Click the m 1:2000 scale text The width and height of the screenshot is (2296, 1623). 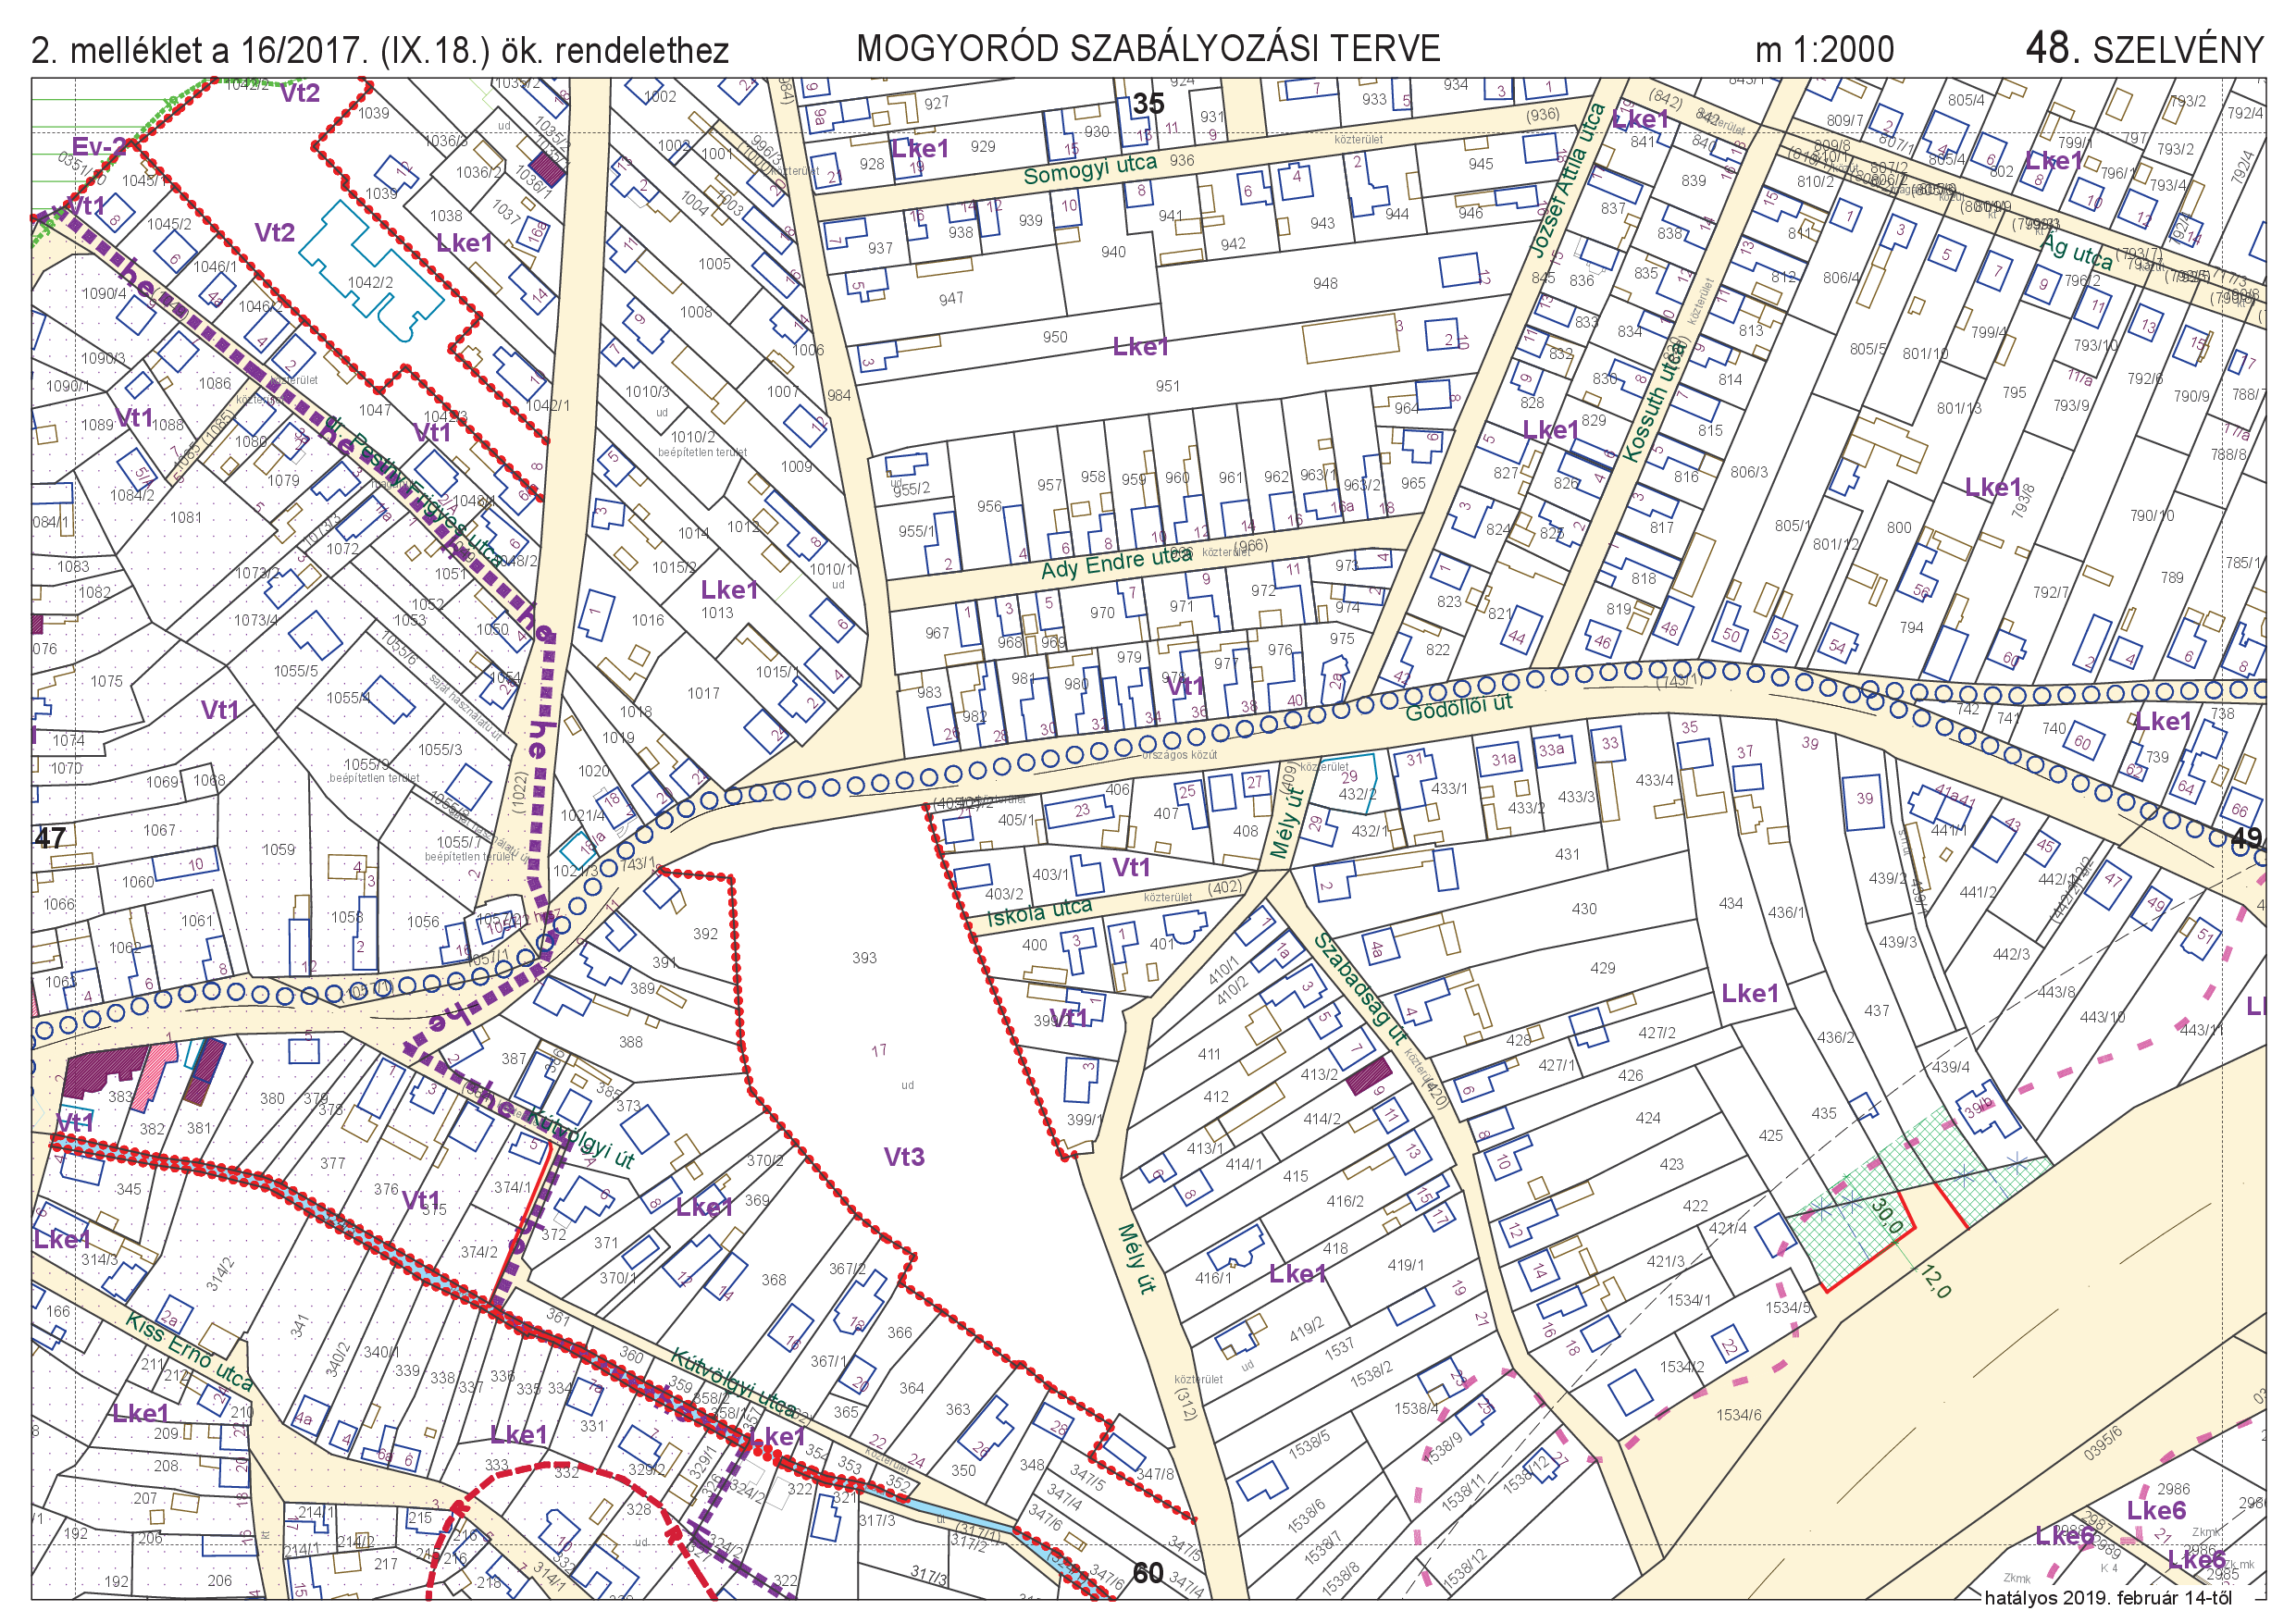[x=1824, y=49]
